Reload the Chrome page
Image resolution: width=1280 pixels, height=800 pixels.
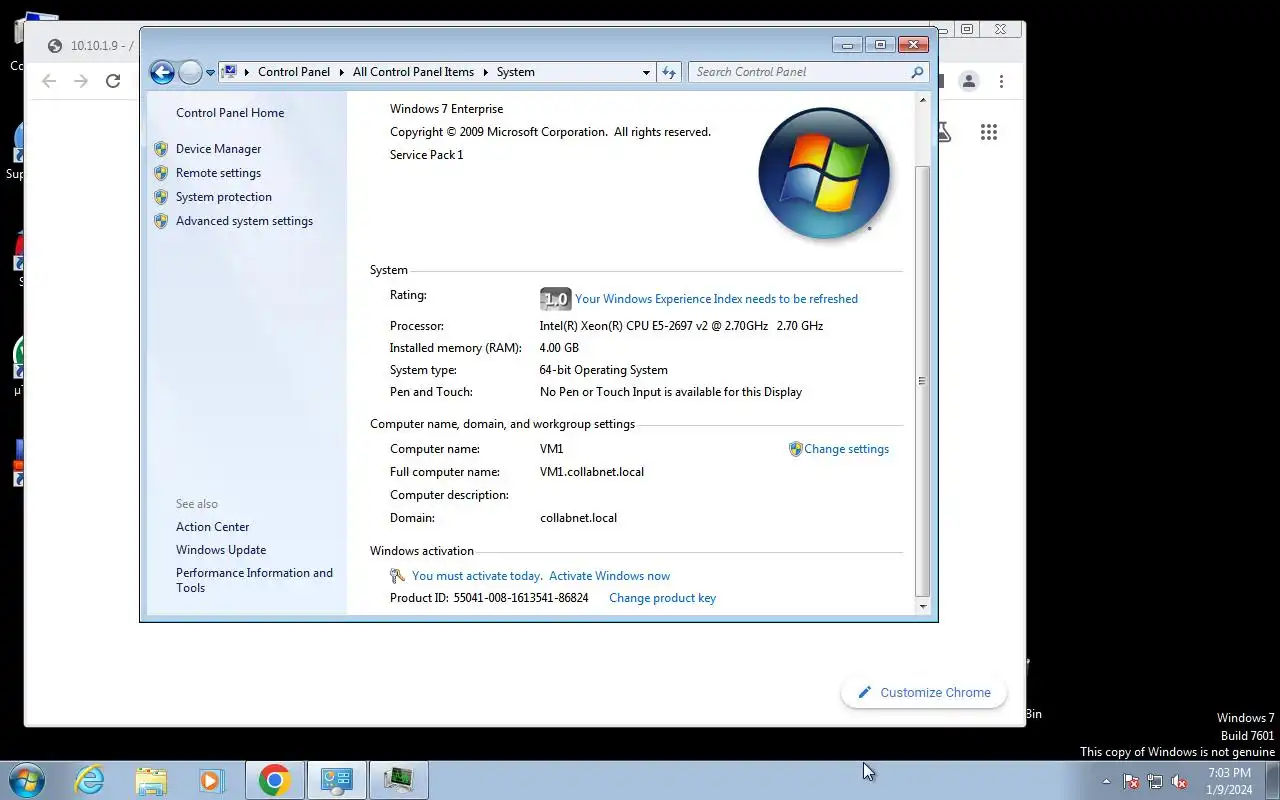coord(113,81)
